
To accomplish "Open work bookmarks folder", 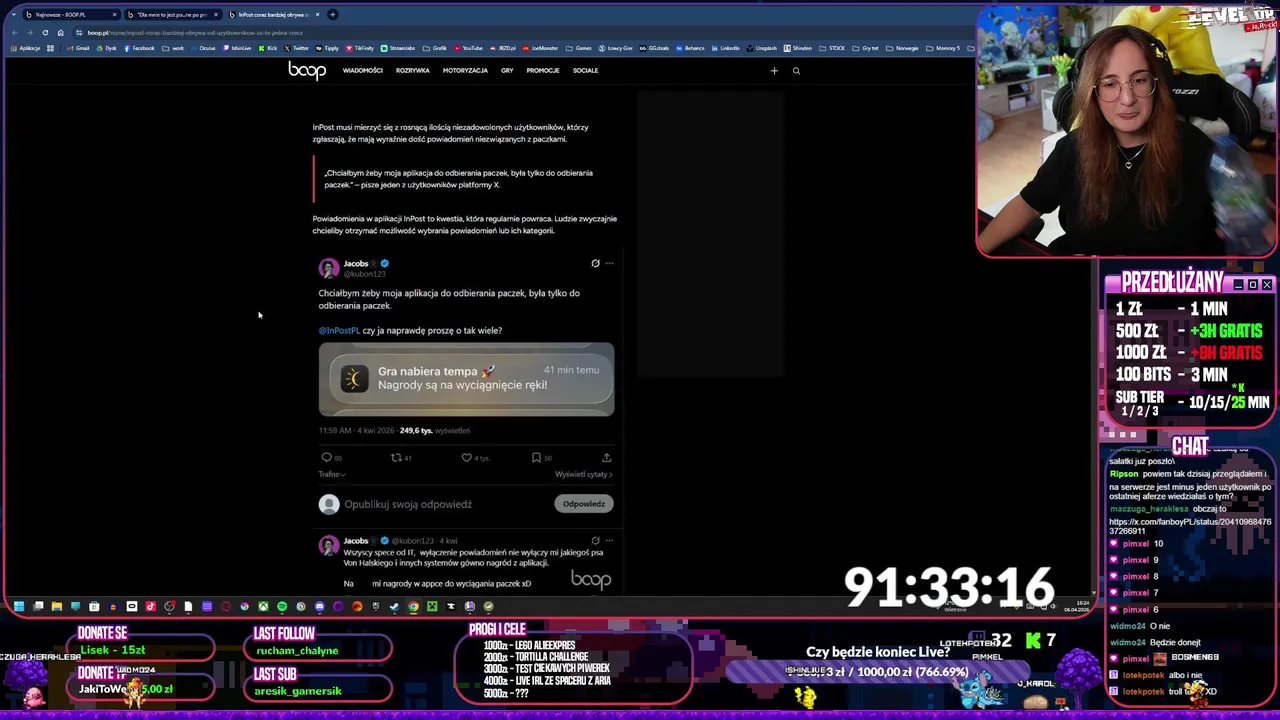I will 173,48.
